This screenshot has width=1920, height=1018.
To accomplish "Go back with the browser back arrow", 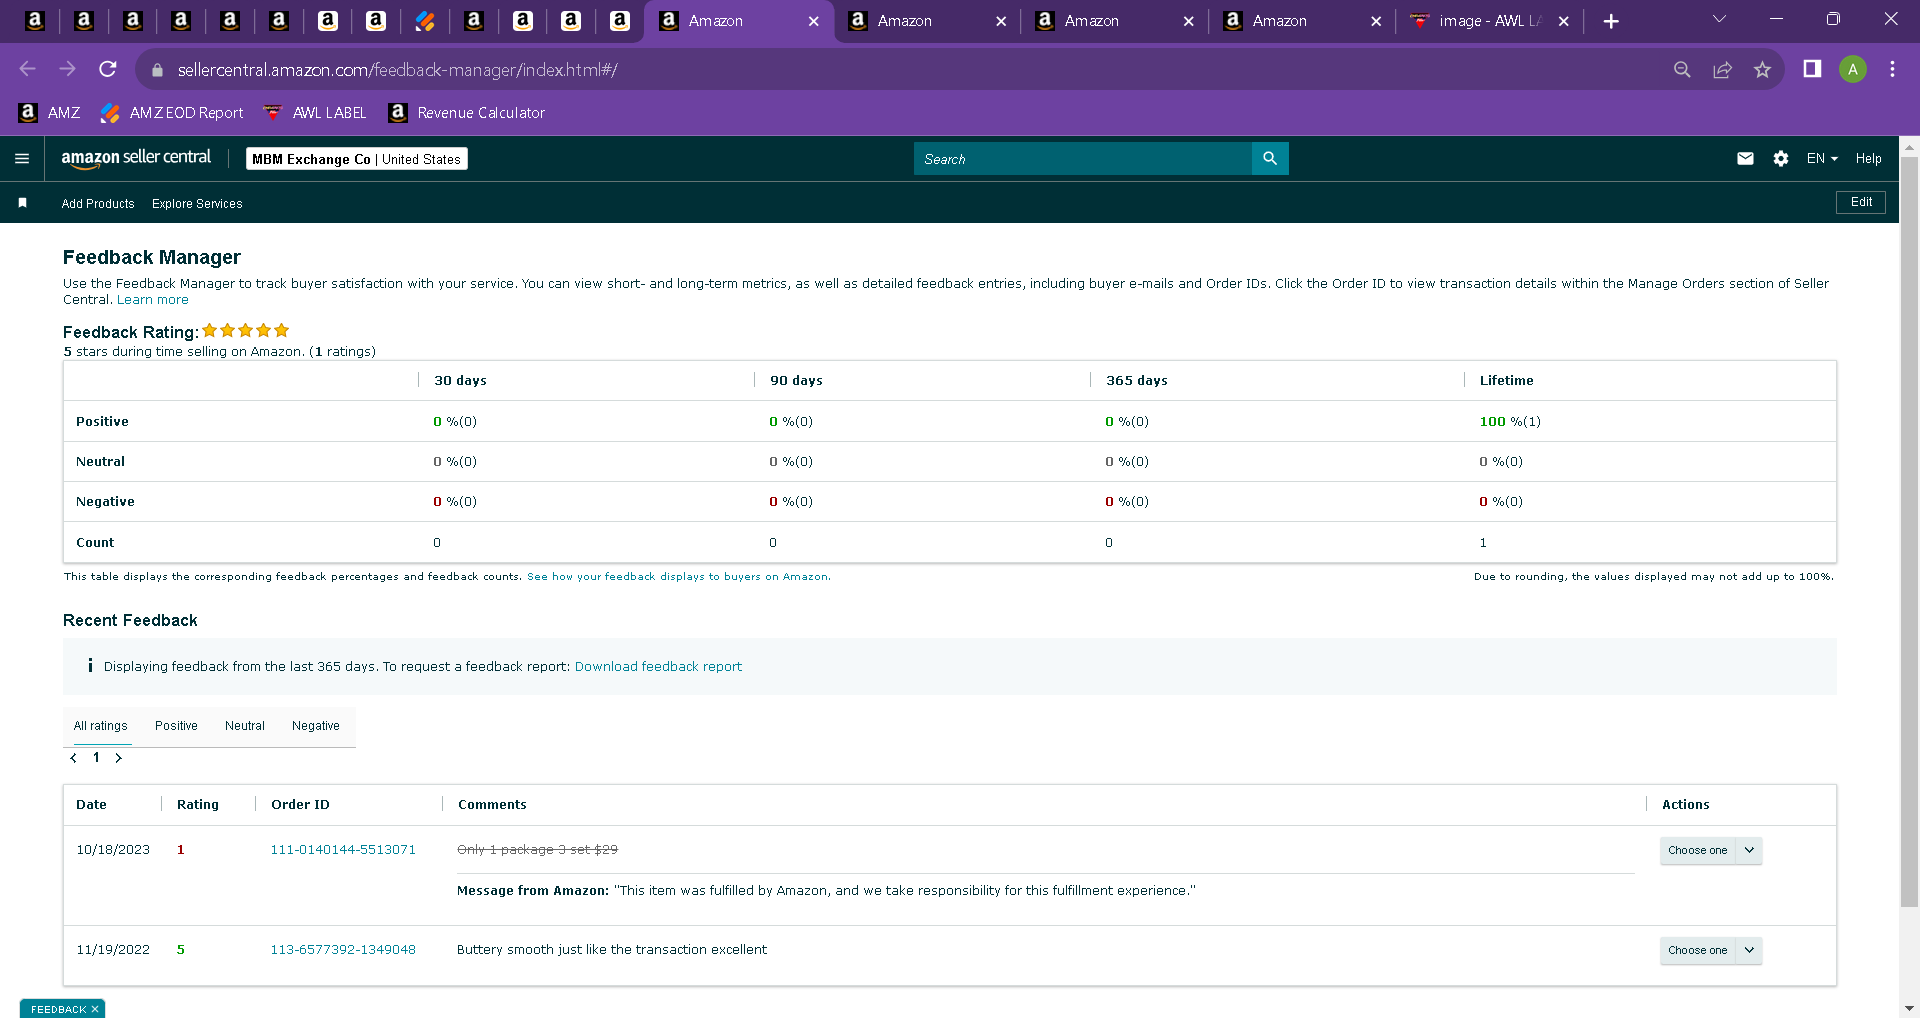I will coord(27,69).
